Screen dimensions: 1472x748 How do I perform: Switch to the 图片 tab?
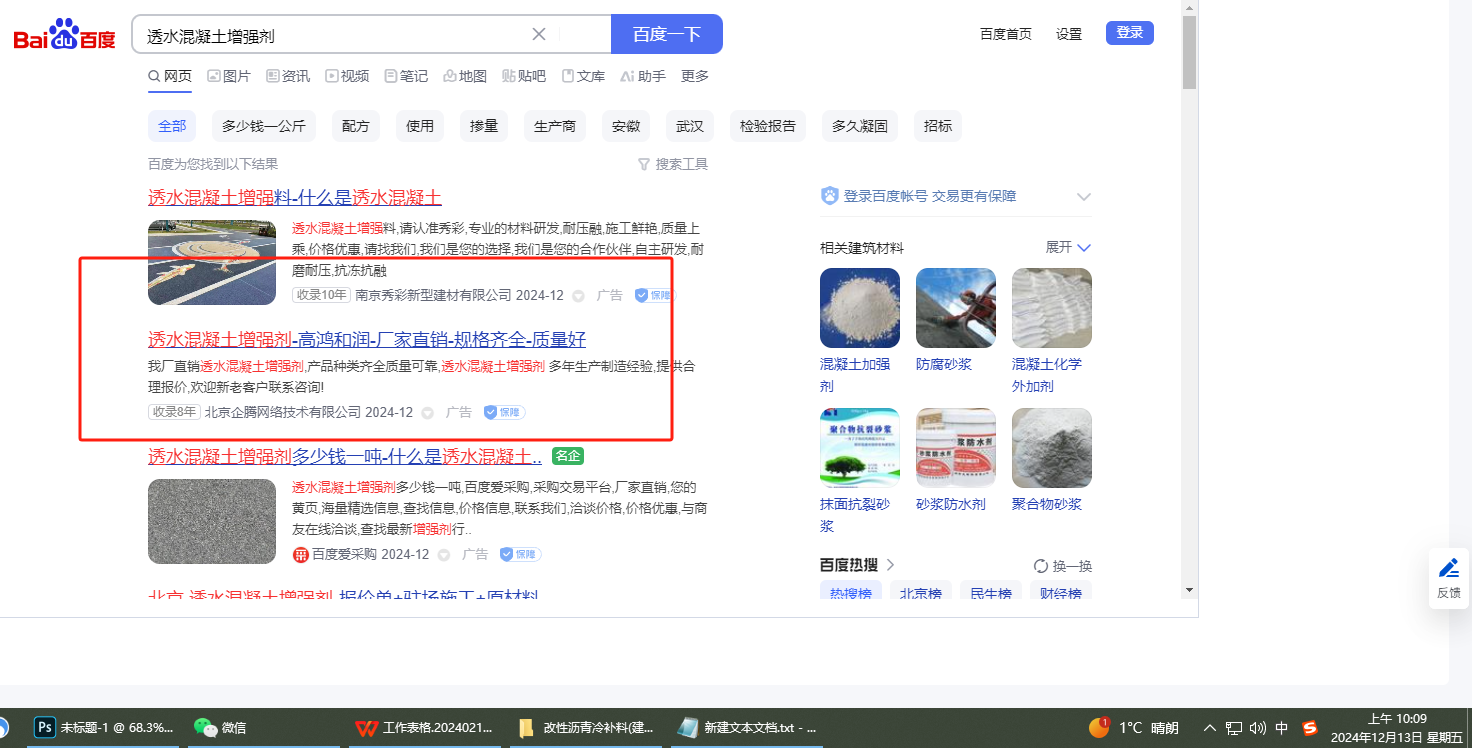tap(229, 76)
